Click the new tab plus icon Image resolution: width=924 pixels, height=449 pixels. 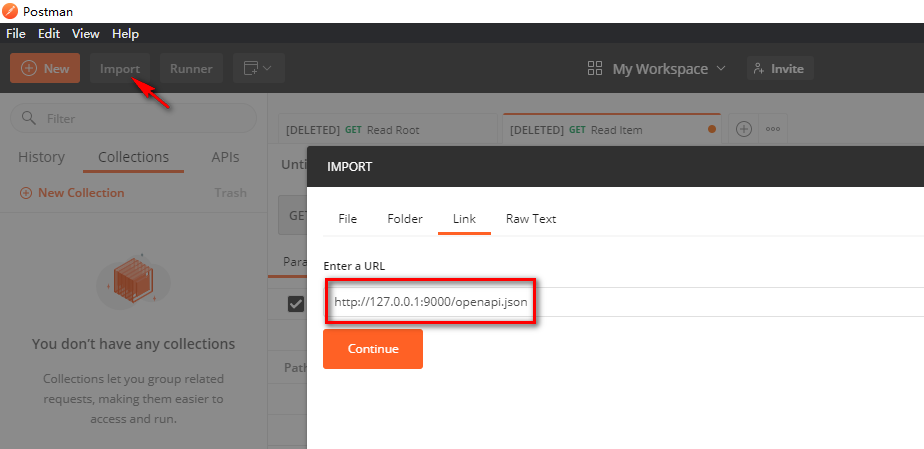[743, 129]
